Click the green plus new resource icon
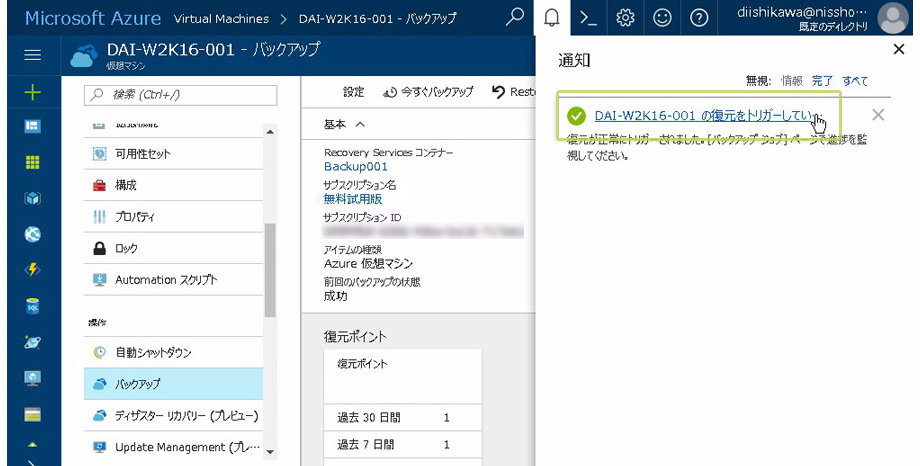 click(x=33, y=92)
